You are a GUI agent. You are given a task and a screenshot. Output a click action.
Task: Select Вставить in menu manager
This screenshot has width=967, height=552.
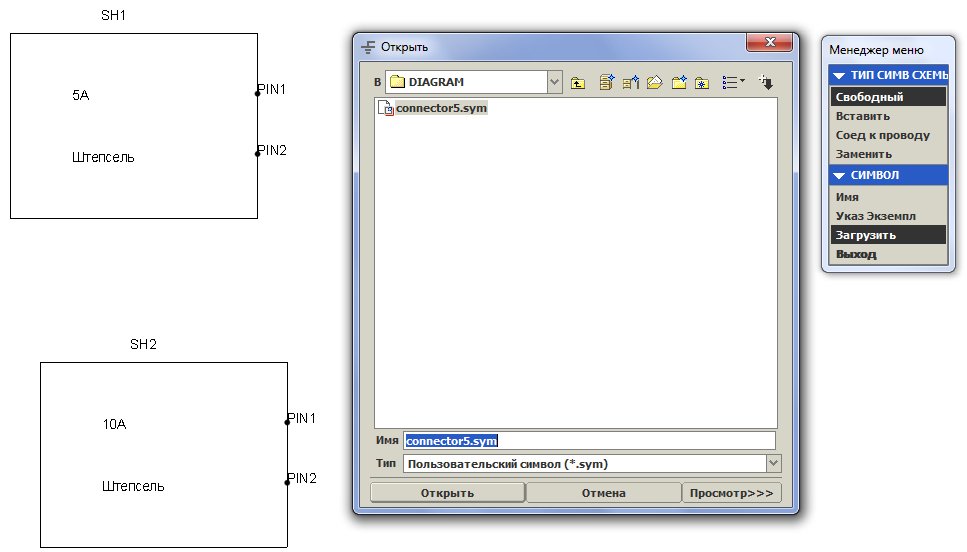pos(888,115)
